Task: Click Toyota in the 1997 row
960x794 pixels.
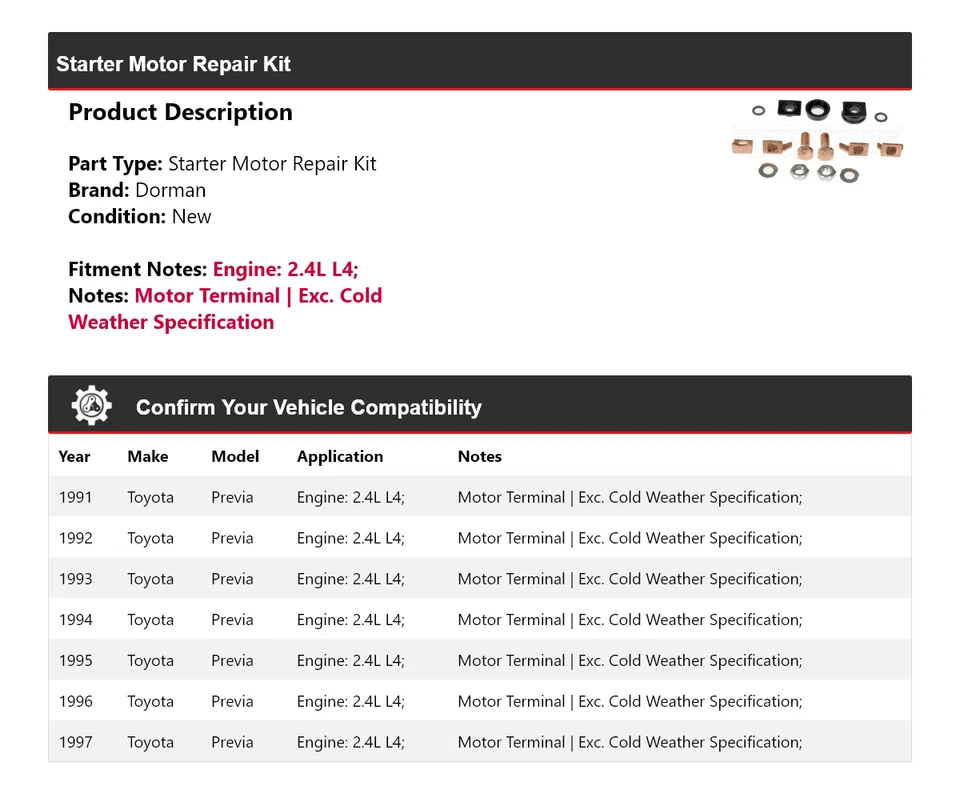Action: [x=151, y=743]
